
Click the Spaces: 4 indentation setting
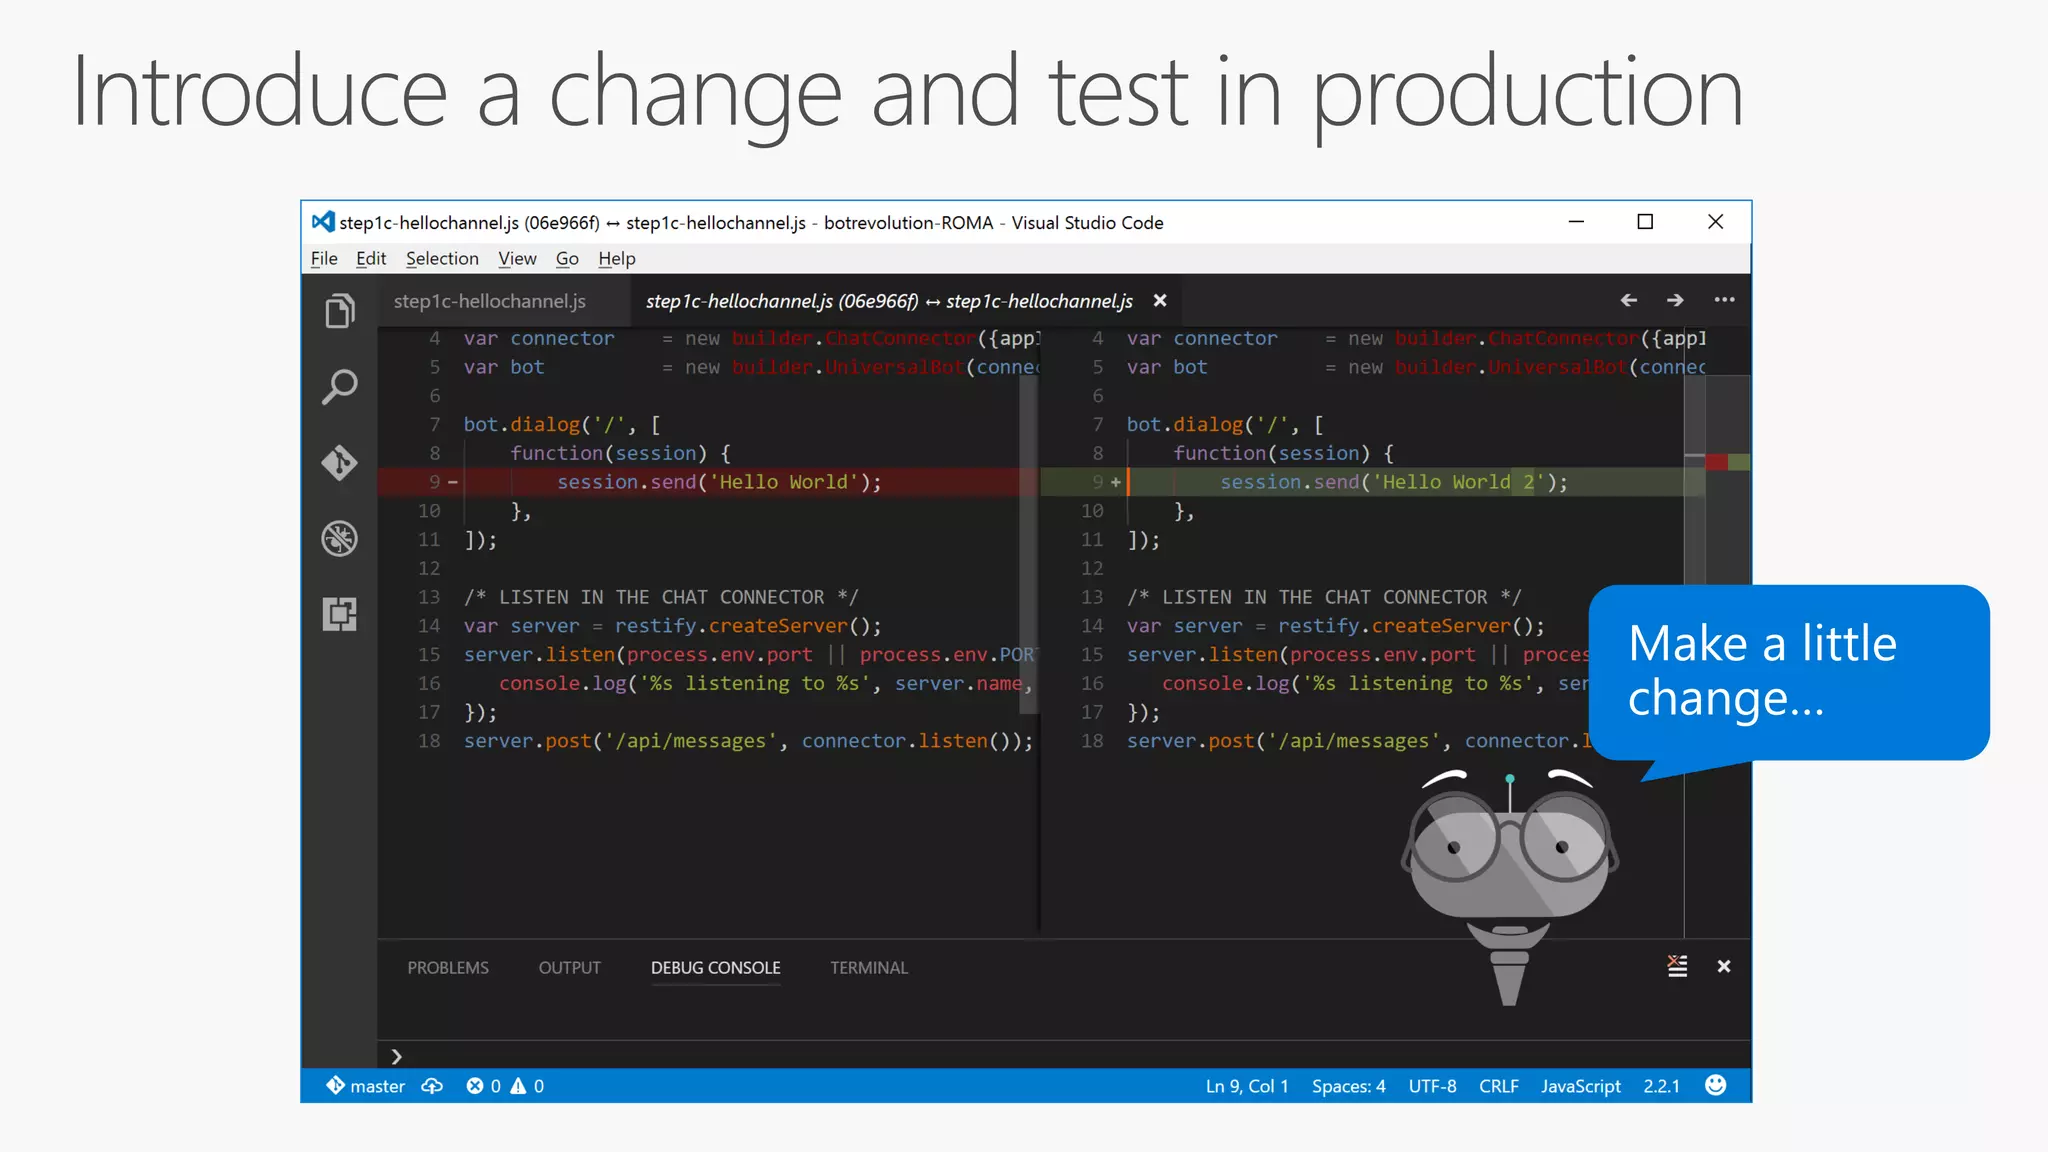point(1348,1086)
